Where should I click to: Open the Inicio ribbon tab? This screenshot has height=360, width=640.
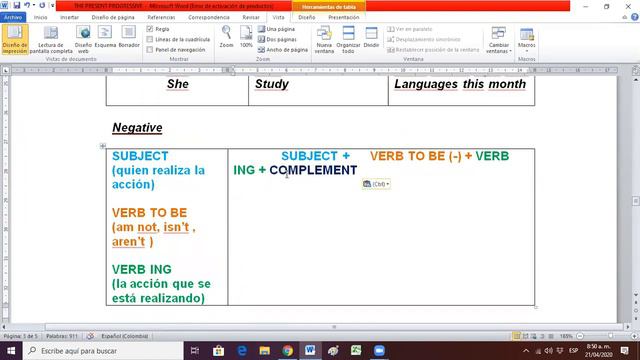click(40, 17)
